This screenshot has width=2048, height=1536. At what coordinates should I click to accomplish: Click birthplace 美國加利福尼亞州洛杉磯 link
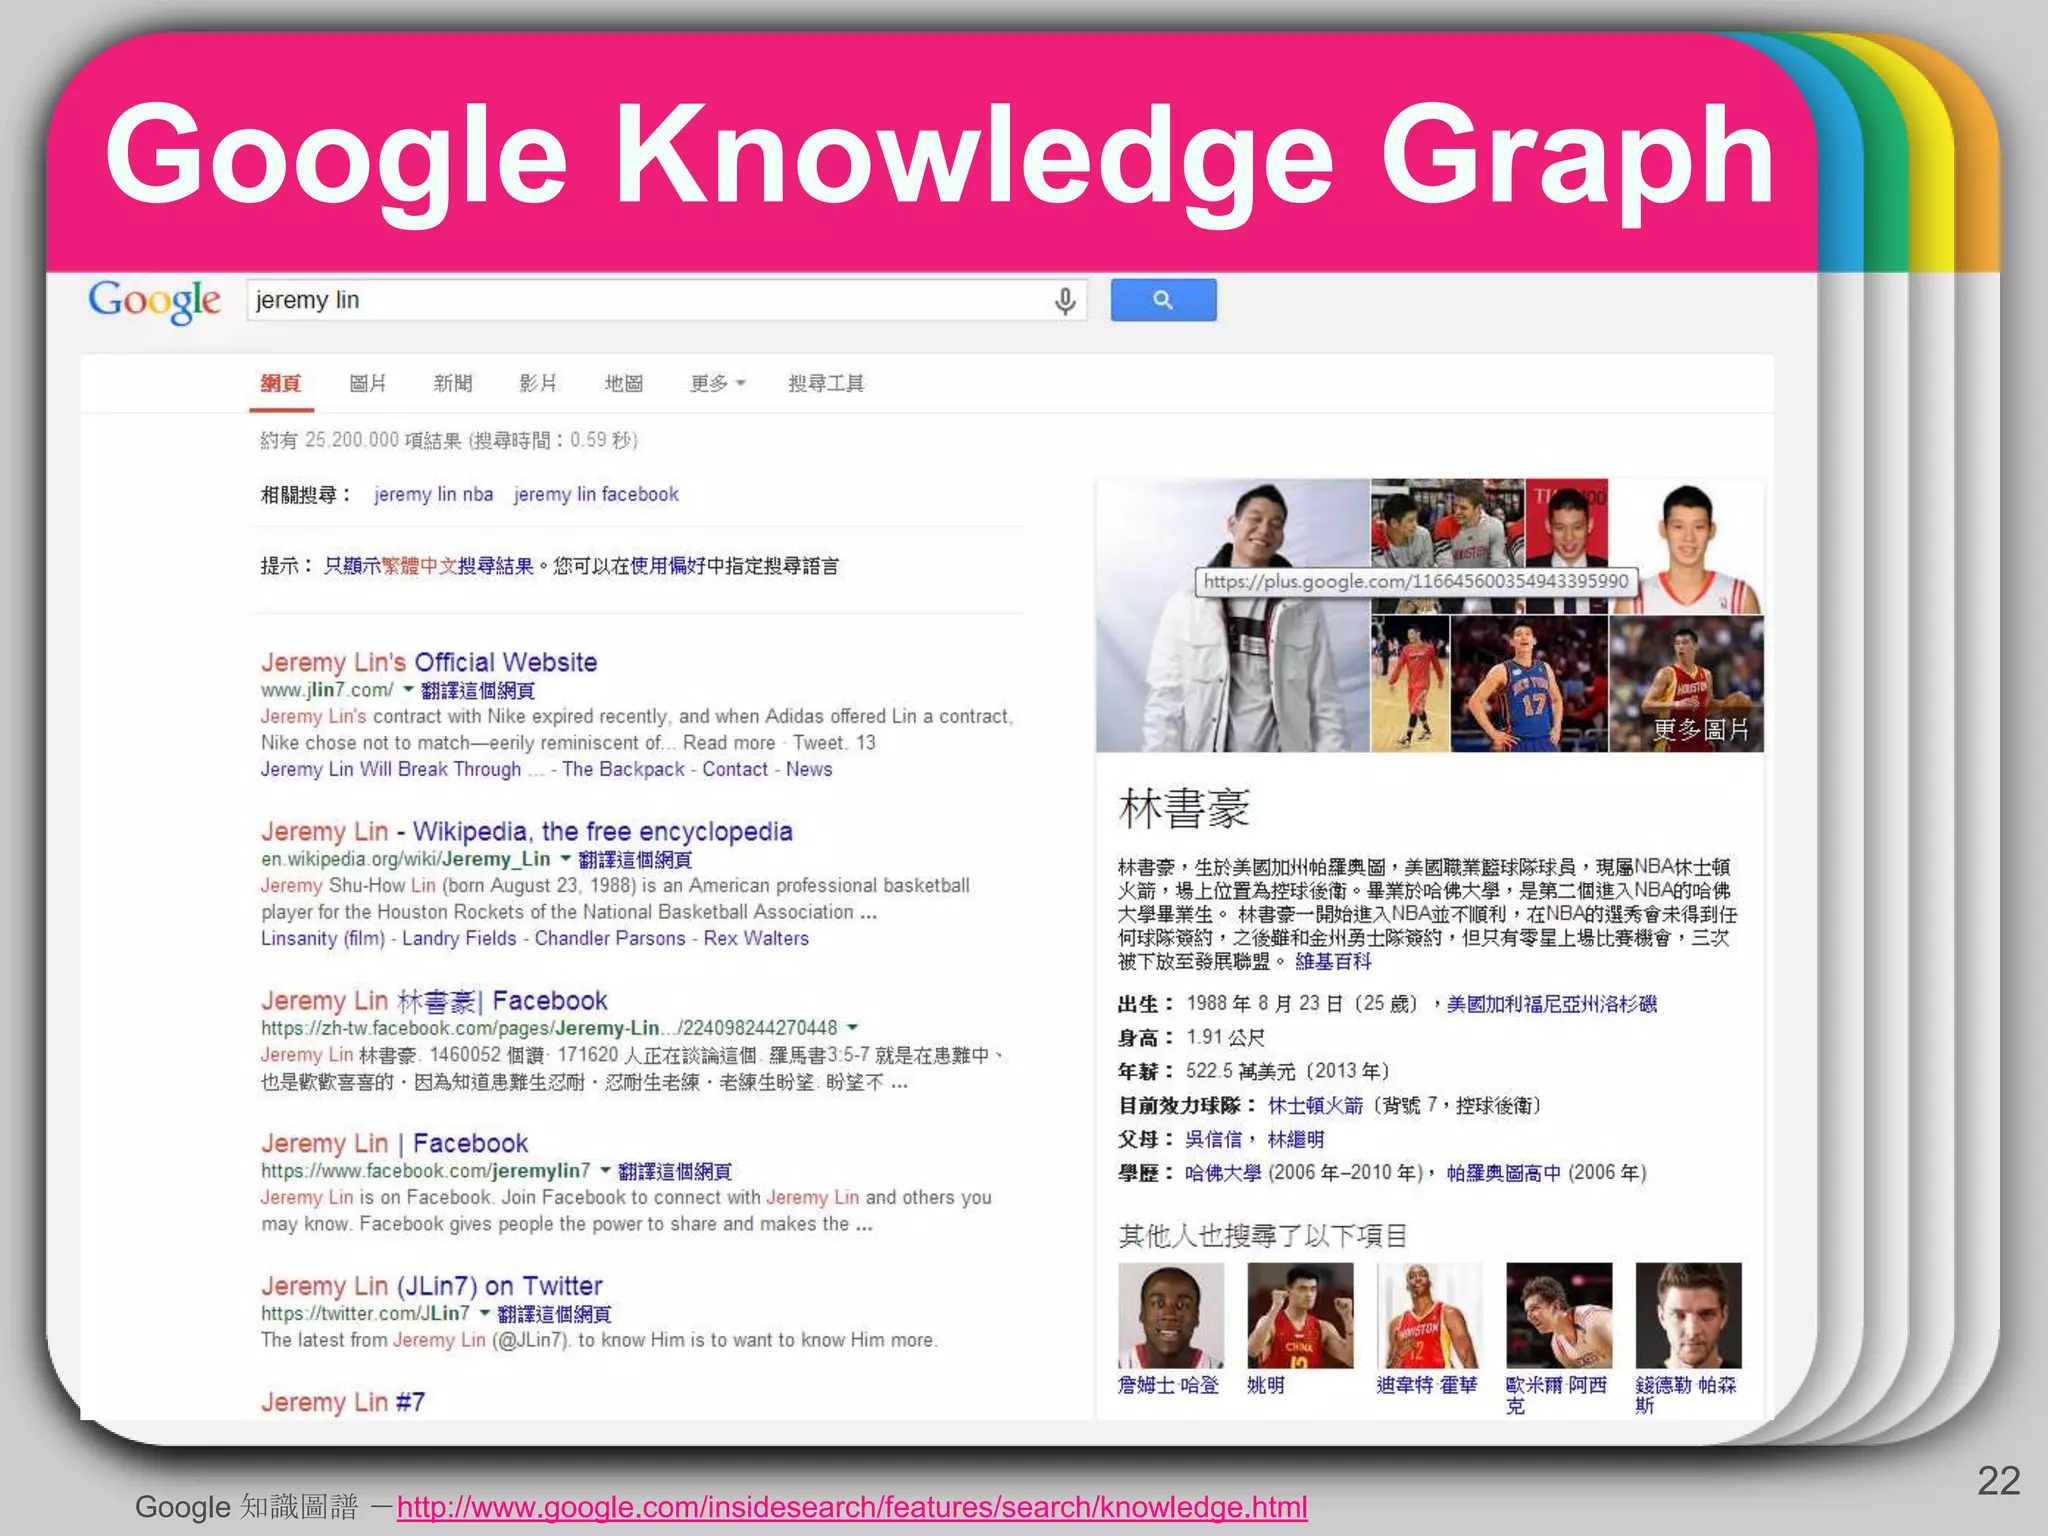(x=1551, y=1004)
